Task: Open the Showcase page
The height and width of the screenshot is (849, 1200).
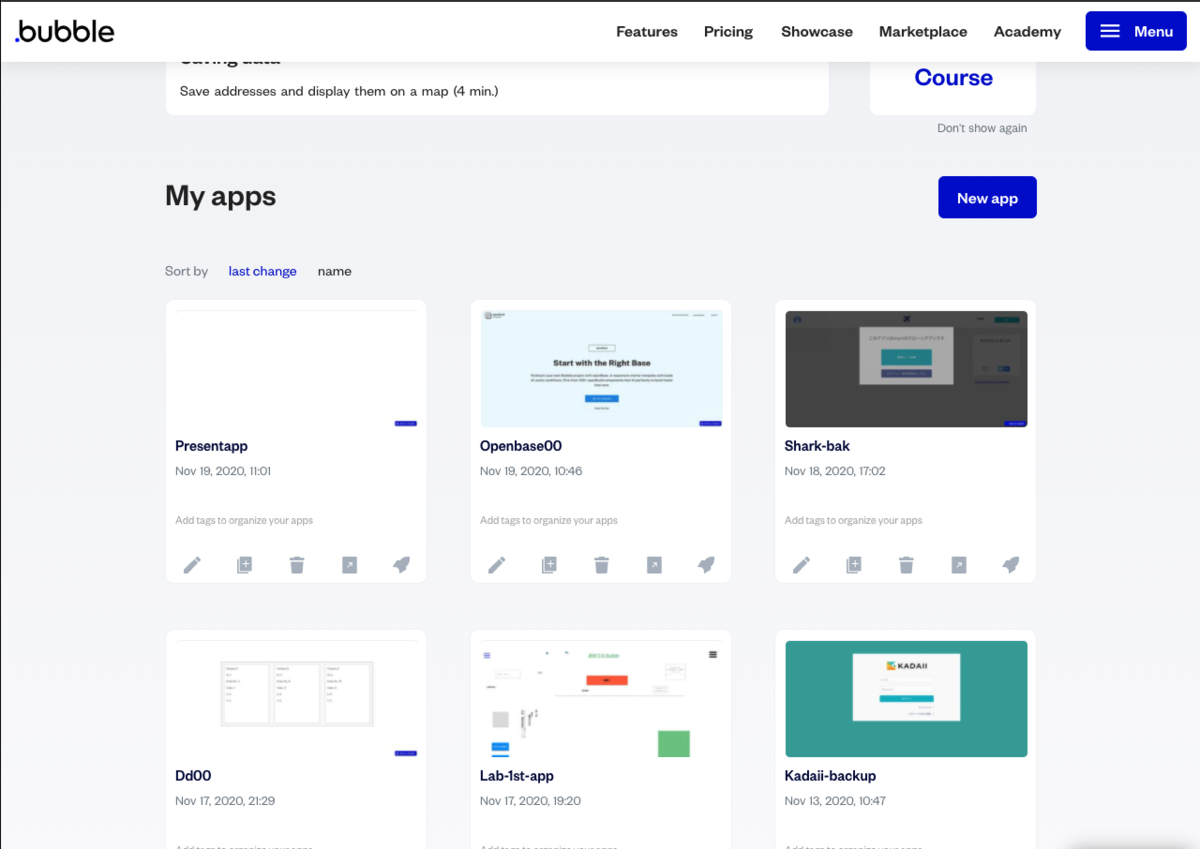Action: (817, 32)
